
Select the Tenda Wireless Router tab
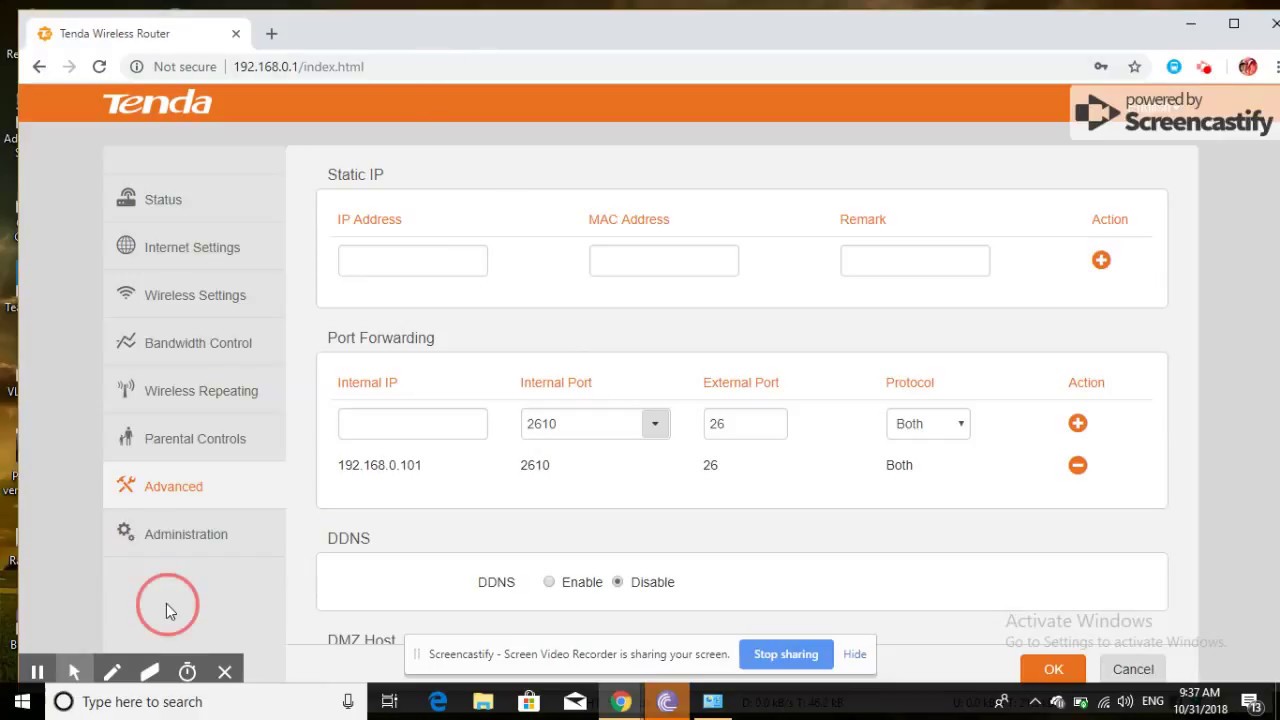pyautogui.click(x=138, y=33)
